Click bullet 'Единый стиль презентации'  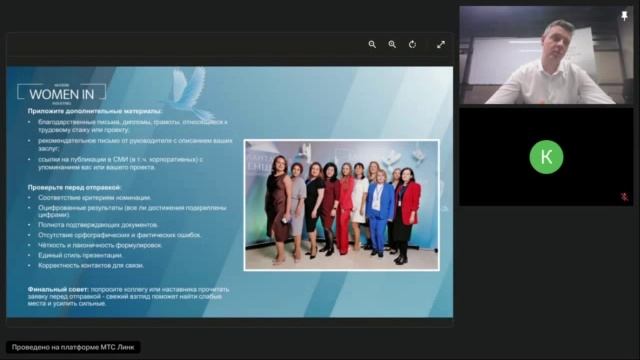click(80, 255)
